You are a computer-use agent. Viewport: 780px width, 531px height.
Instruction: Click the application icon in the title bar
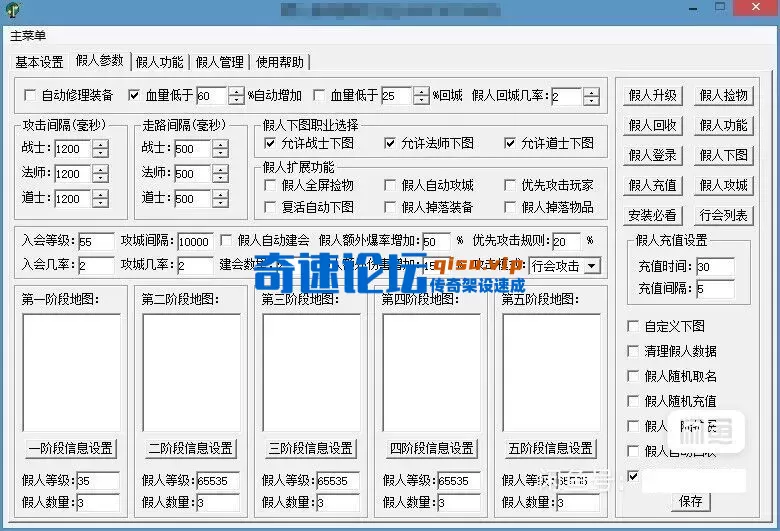(x=13, y=9)
